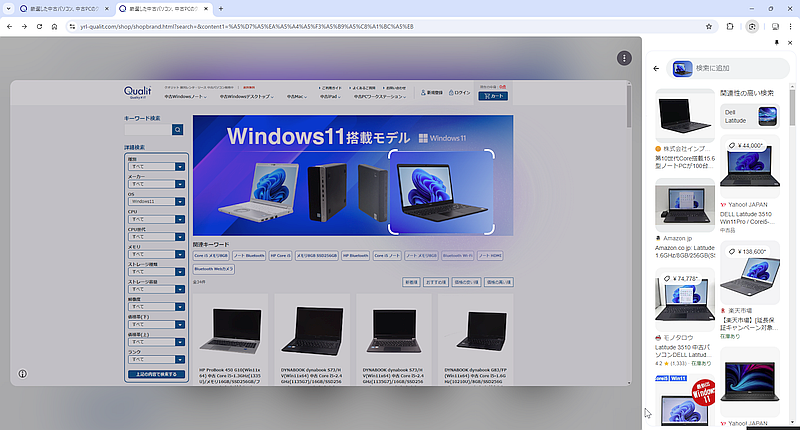
Task: Click the Lens panel vertical scrollbar
Action: pos(792,107)
